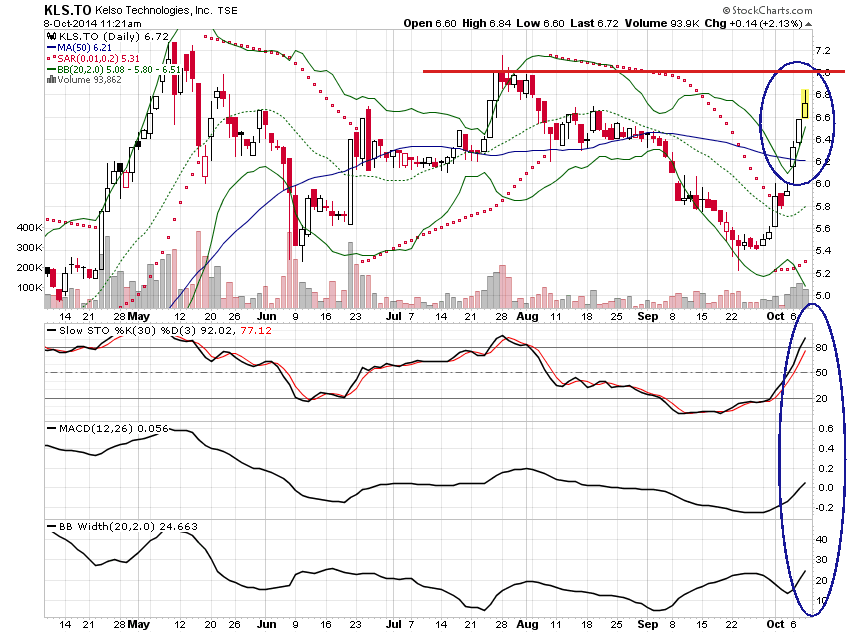Click the Jul label on the bottom date axis

click(x=394, y=624)
